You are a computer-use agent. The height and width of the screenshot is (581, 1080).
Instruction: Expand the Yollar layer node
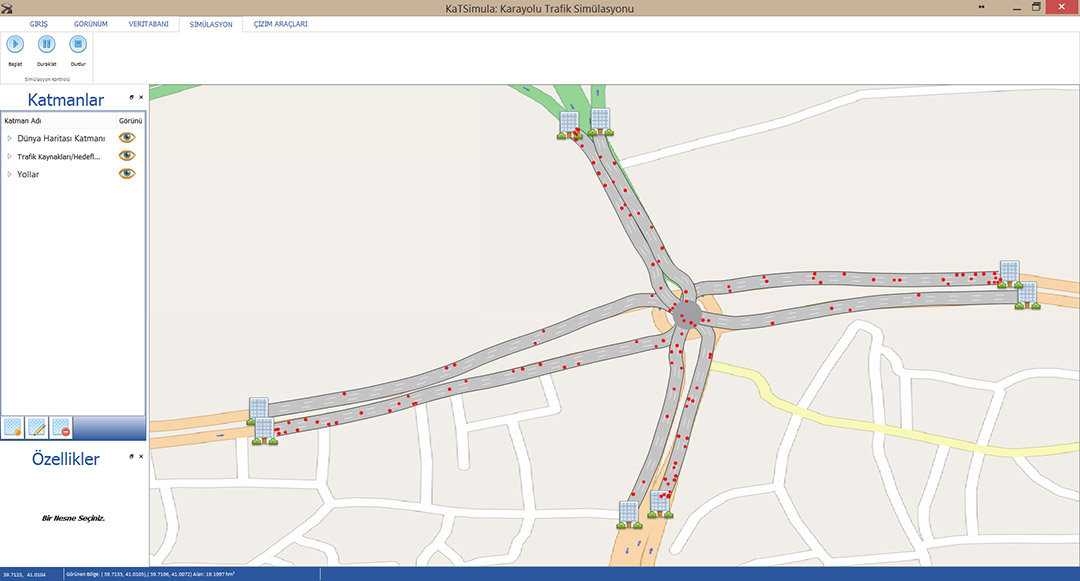pos(9,174)
